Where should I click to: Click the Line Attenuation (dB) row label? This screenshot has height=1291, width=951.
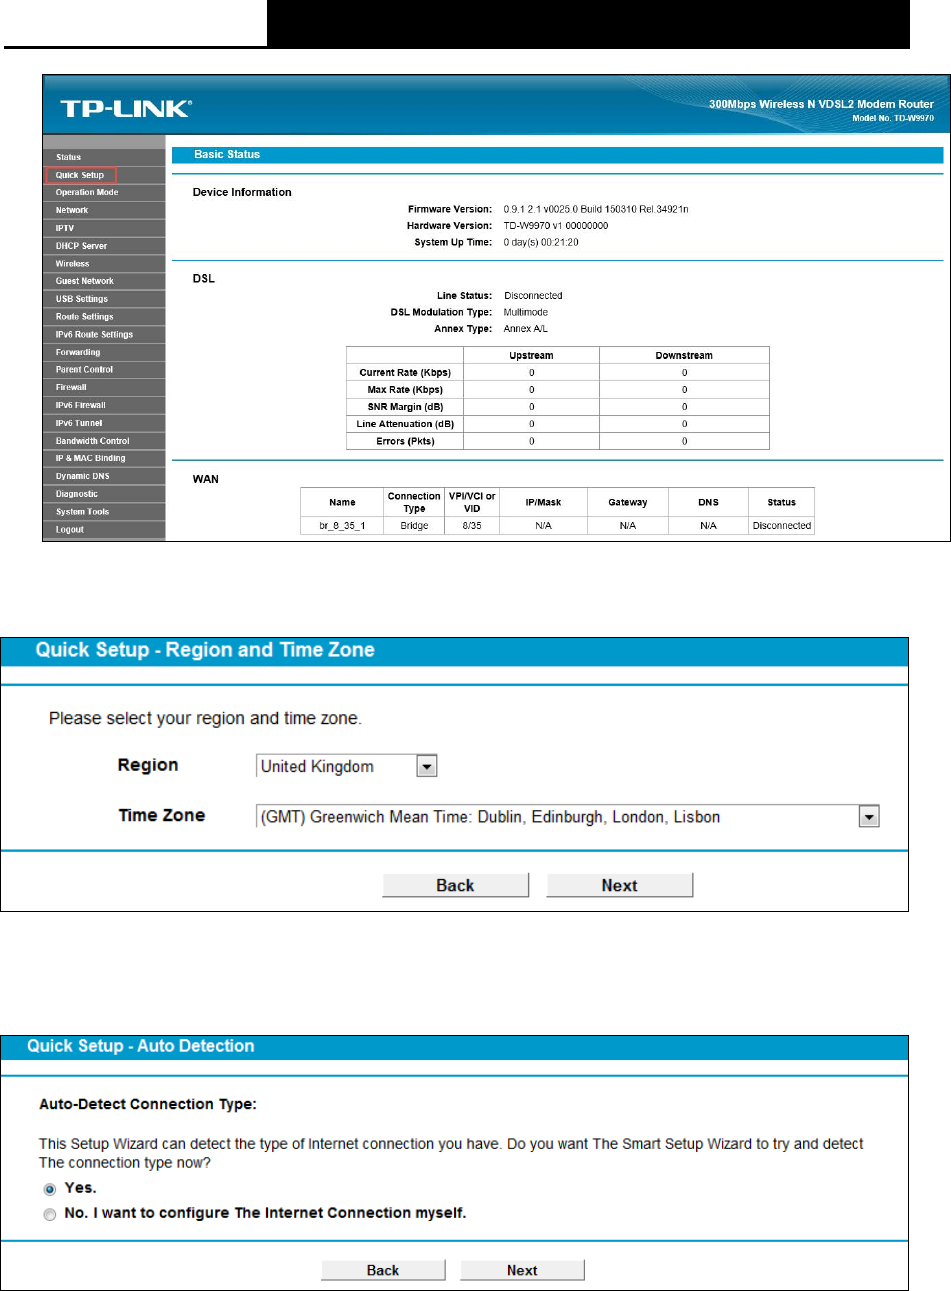point(405,424)
